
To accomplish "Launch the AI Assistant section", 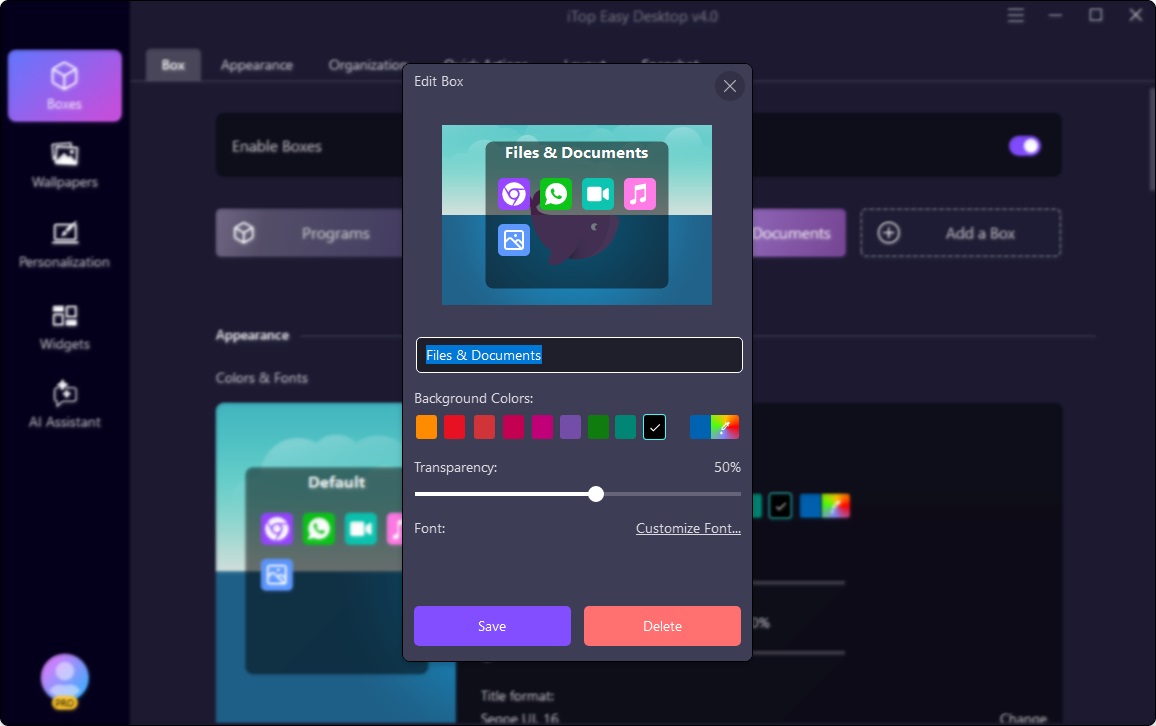I will 65,405.
